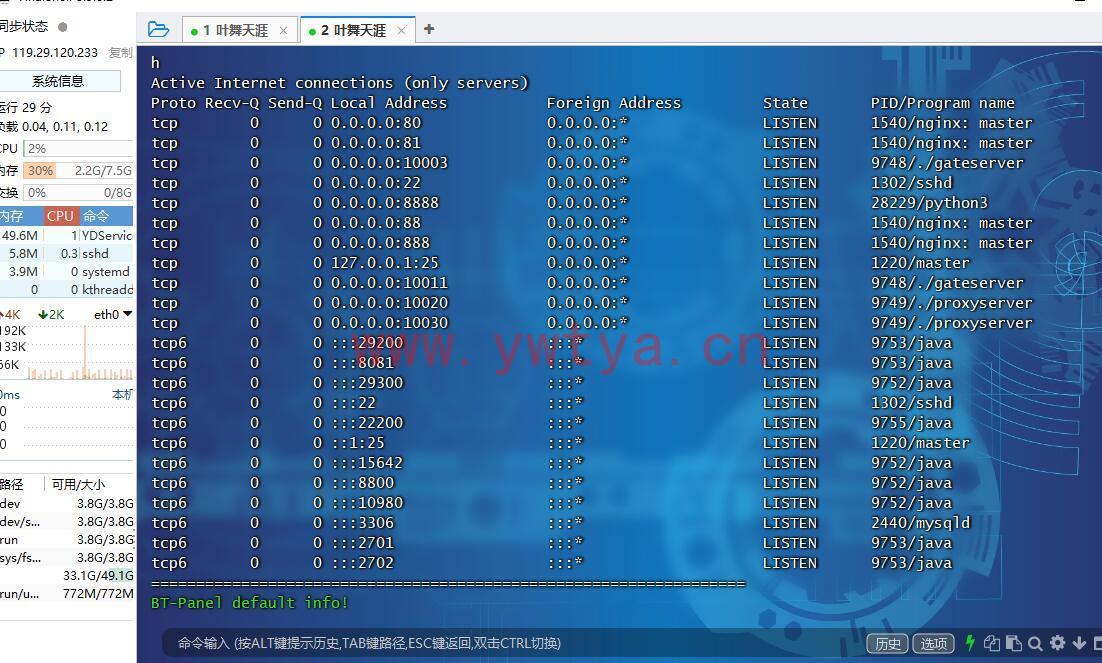Image resolution: width=1102 pixels, height=663 pixels.
Task: Select tab 2 叶舞天涯
Action: click(353, 31)
